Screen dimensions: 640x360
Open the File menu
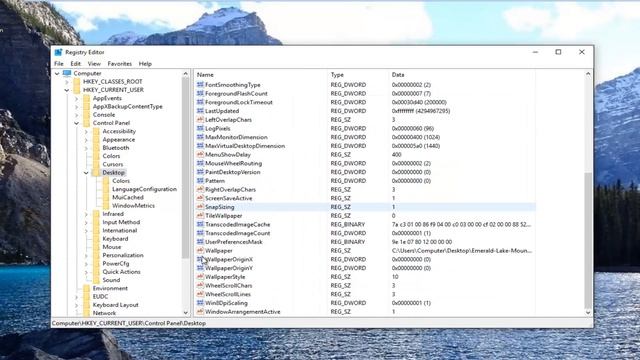[59, 64]
